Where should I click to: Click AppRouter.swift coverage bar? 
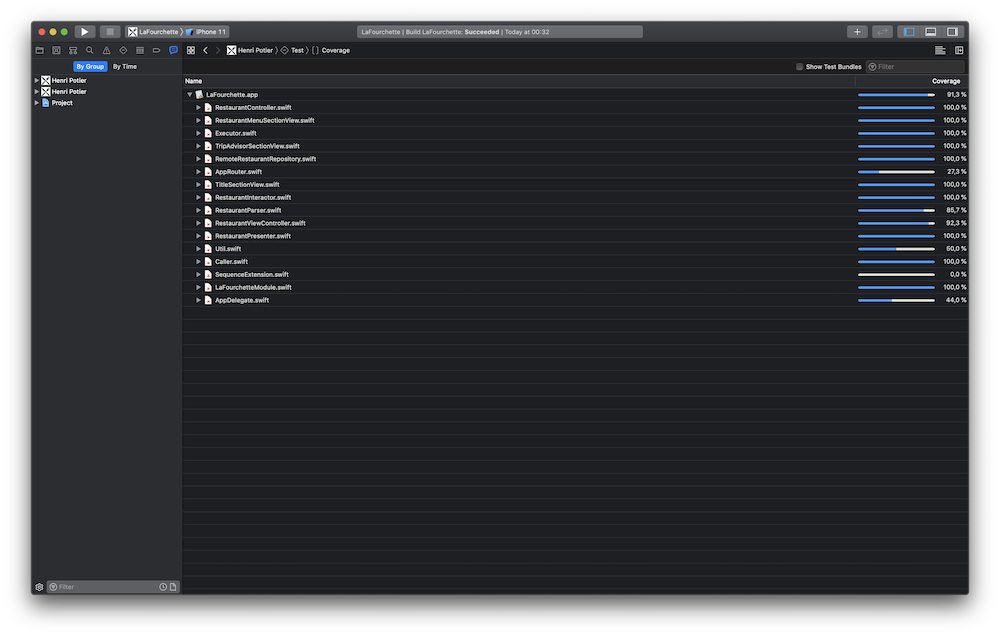point(896,172)
